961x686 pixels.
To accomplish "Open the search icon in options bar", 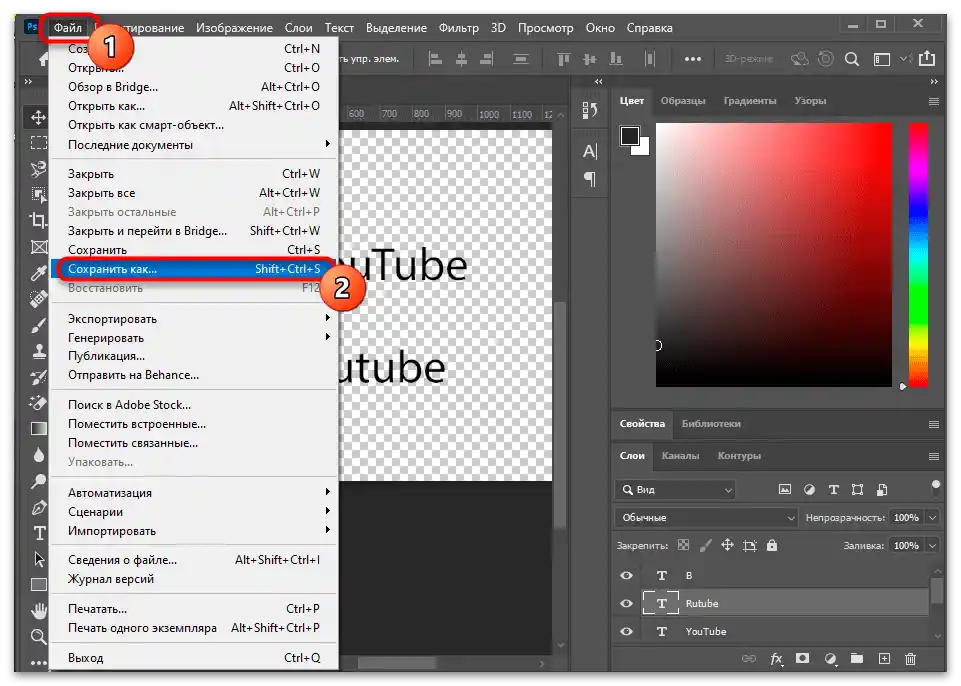I will [851, 59].
